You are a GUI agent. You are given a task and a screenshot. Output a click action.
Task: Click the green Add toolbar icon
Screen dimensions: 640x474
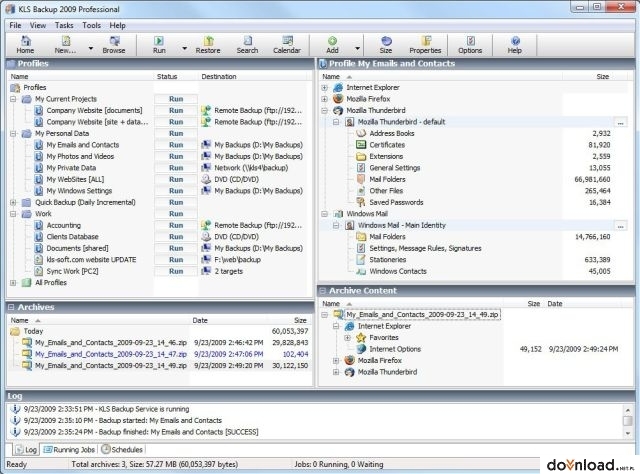pyautogui.click(x=332, y=45)
